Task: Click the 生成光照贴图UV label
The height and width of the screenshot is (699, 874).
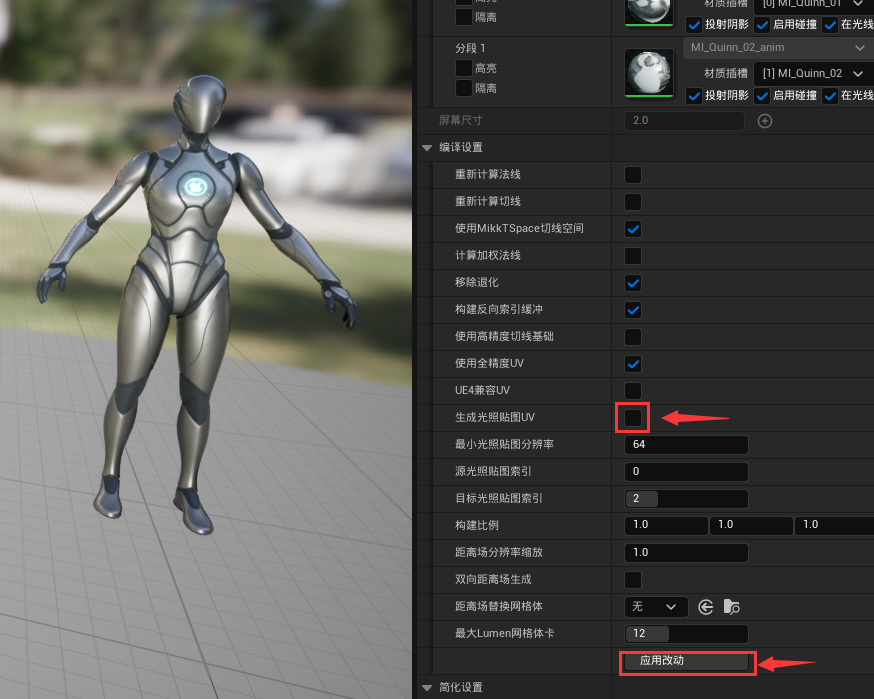Action: [495, 418]
